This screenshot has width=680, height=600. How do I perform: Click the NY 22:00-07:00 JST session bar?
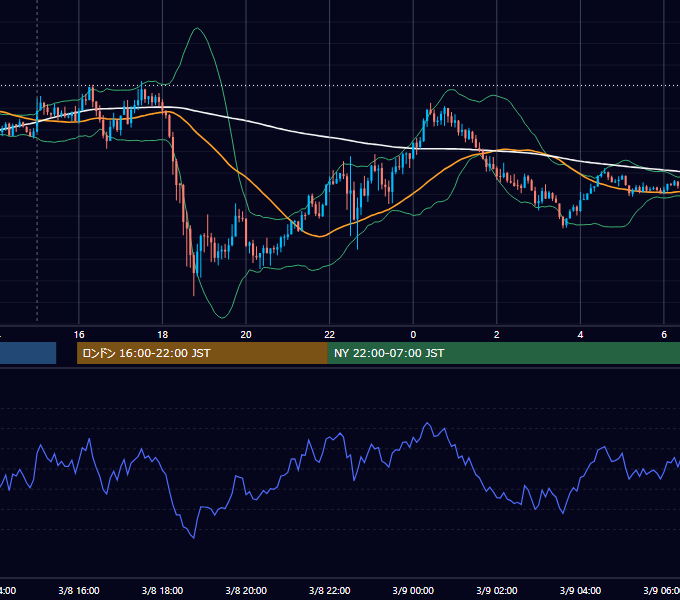(503, 353)
